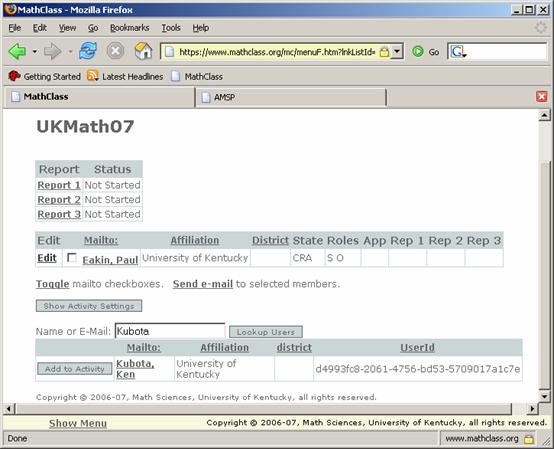Viewport: 554px width, 449px height.
Task: Click the Eakin, Paul mailto link
Action: (110, 260)
